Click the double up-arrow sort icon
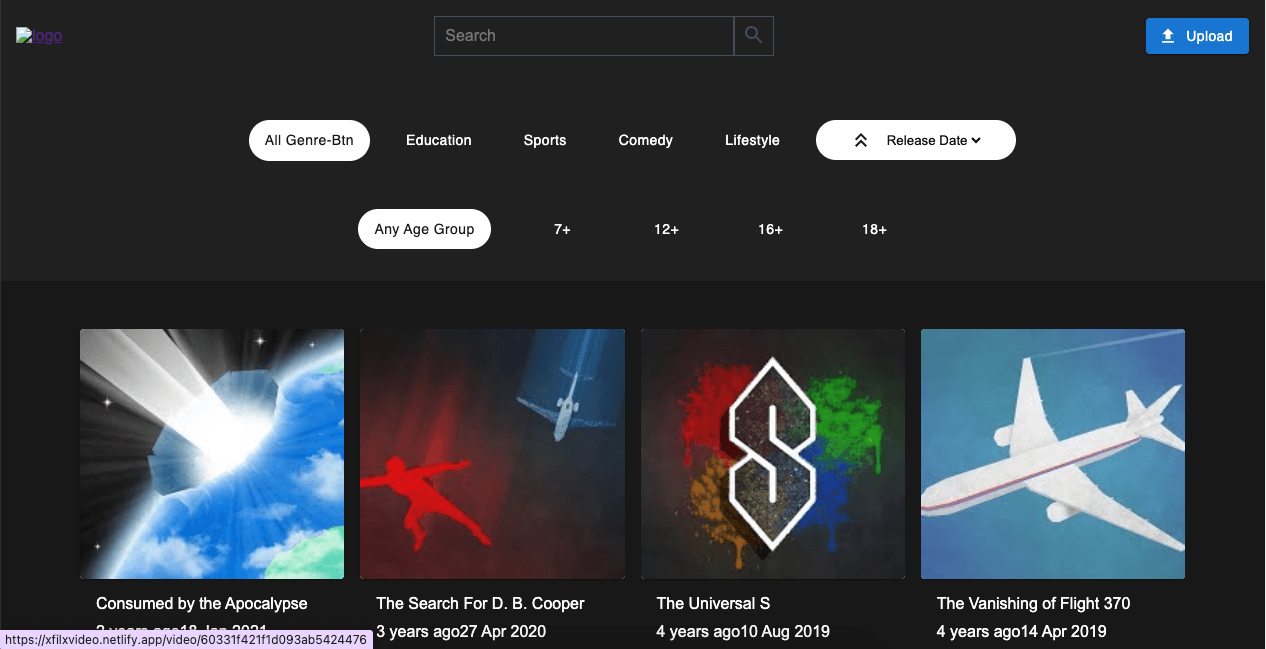Viewport: 1266px width, 649px height. (x=860, y=141)
